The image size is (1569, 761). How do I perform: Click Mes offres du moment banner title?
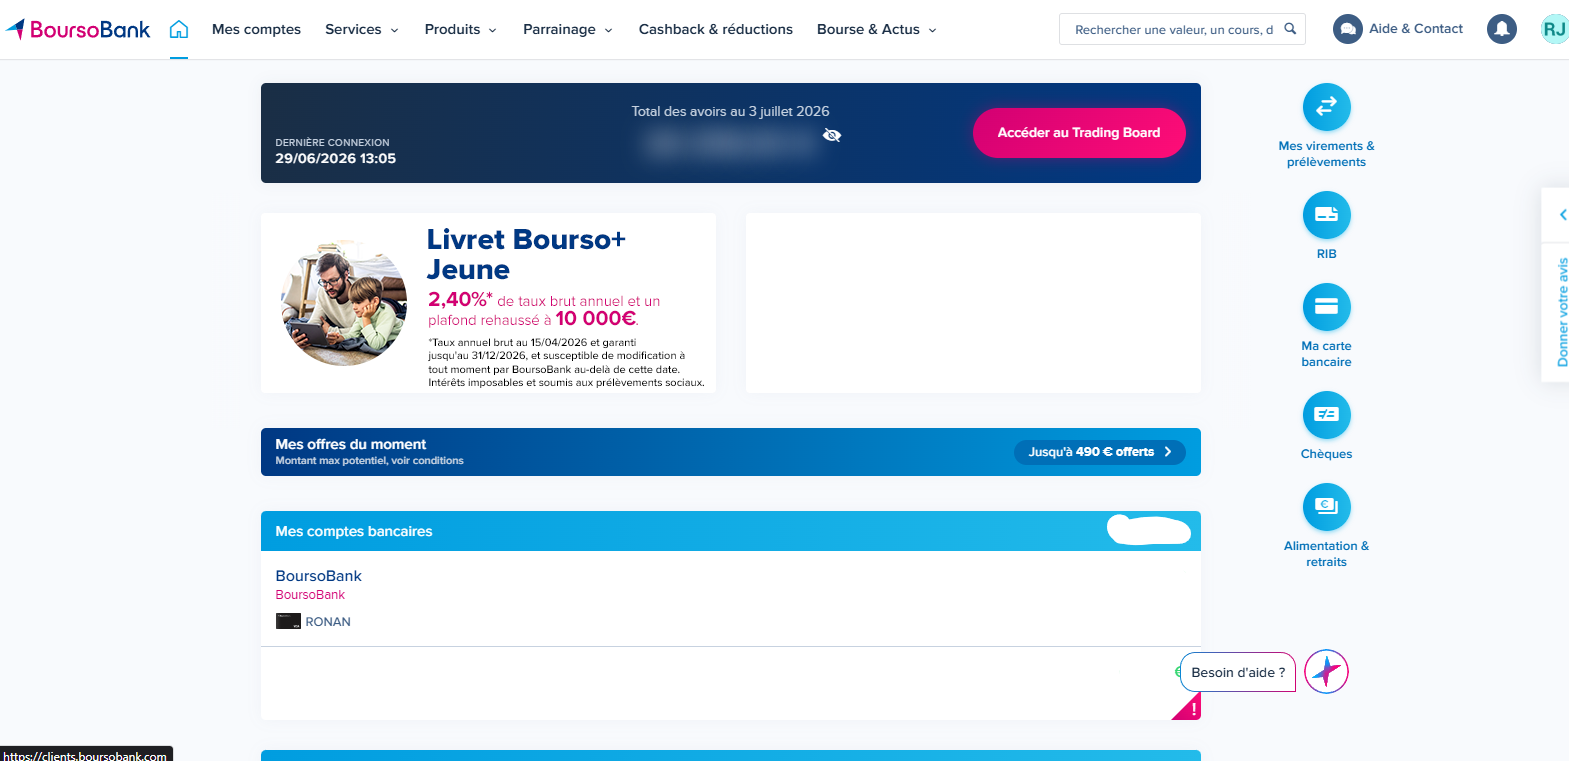pyautogui.click(x=351, y=444)
